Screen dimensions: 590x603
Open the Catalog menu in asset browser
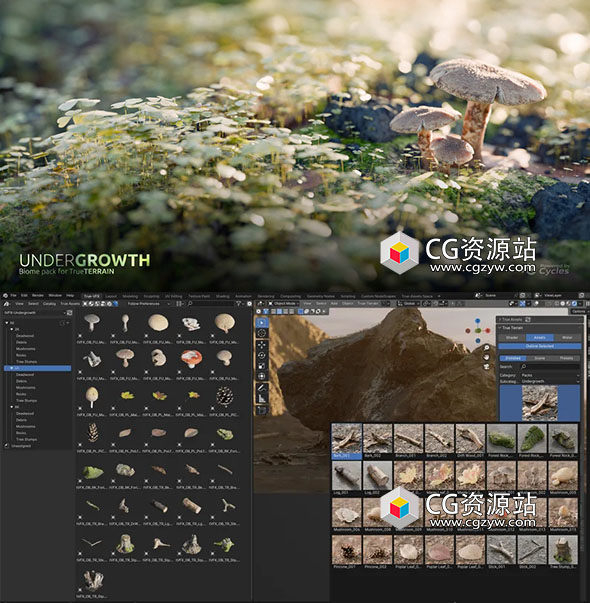(49, 304)
